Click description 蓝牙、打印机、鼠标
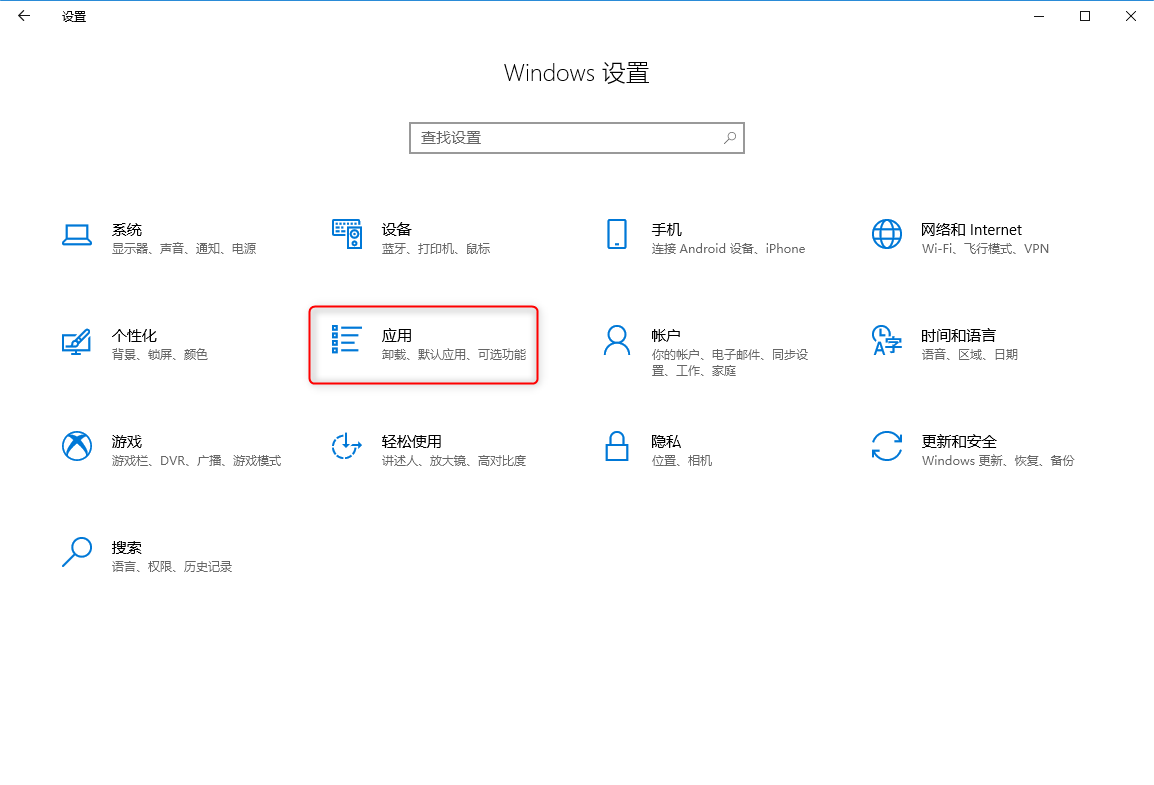The width and height of the screenshot is (1154, 785). click(436, 249)
